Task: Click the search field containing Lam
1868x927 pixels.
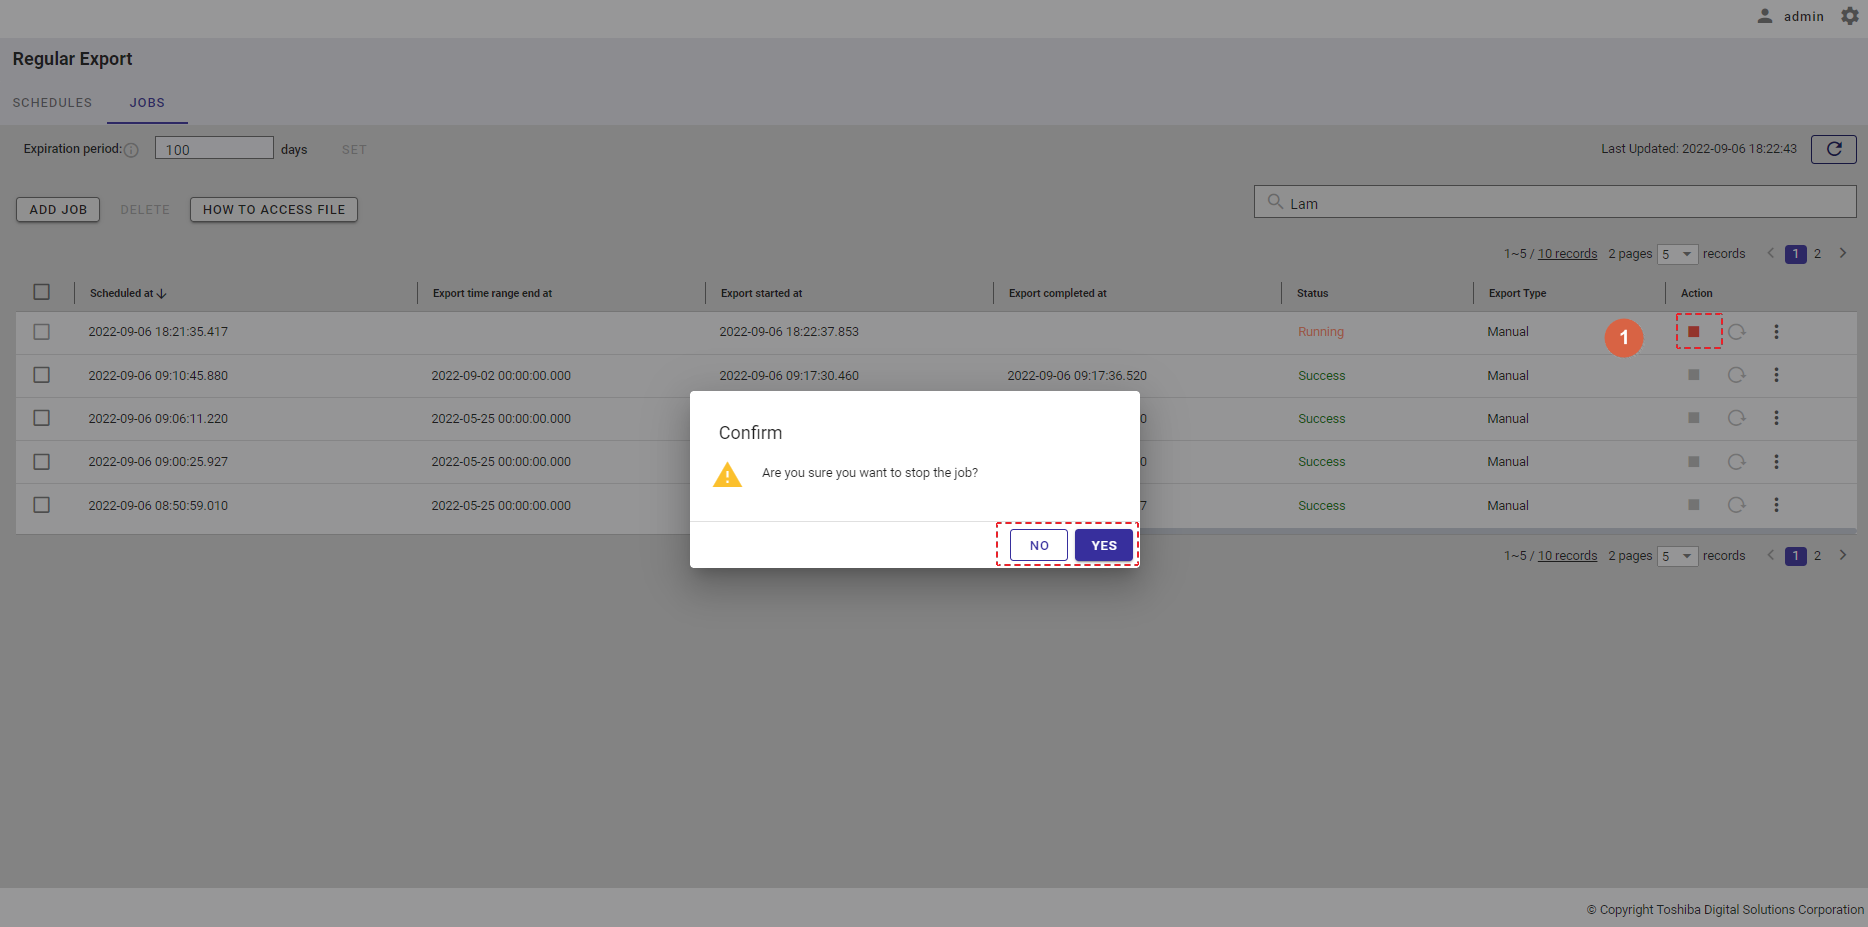Action: coord(1555,203)
